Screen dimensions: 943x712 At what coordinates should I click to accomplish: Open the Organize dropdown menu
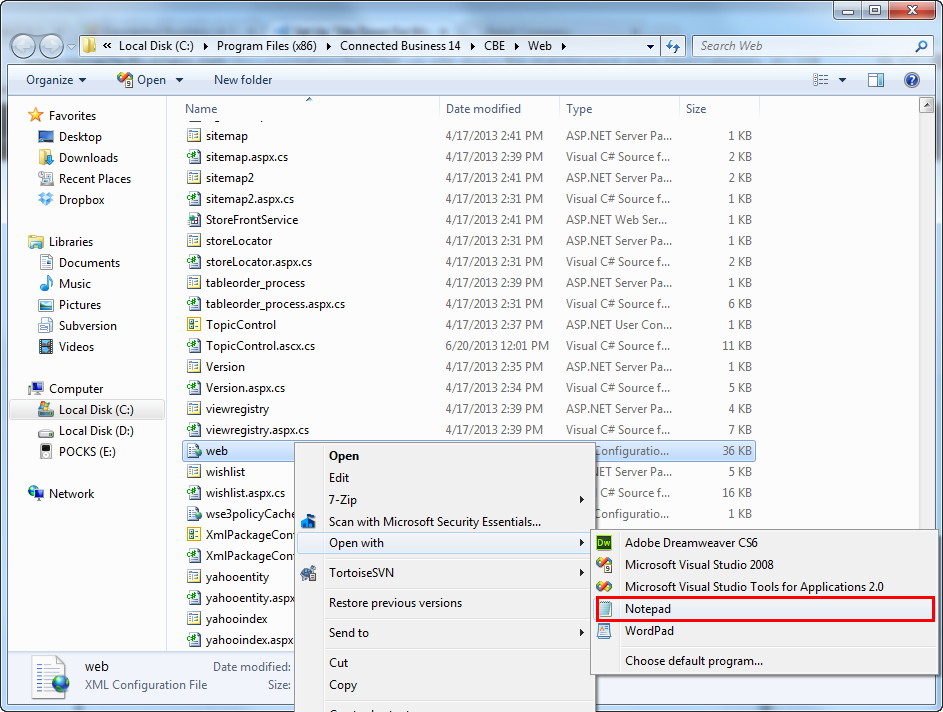[56, 80]
